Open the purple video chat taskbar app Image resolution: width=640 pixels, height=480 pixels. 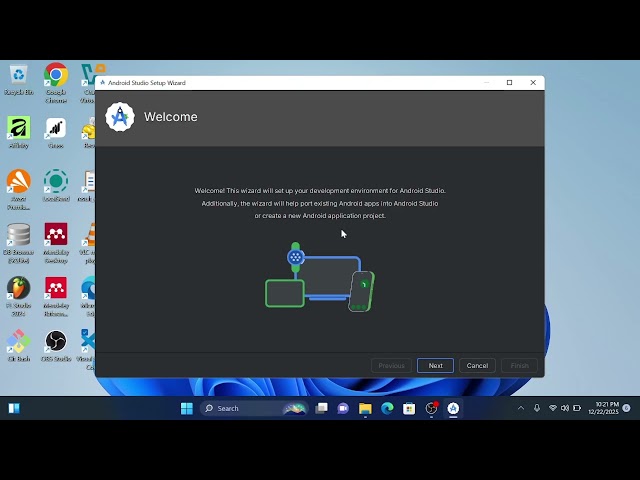coord(343,408)
